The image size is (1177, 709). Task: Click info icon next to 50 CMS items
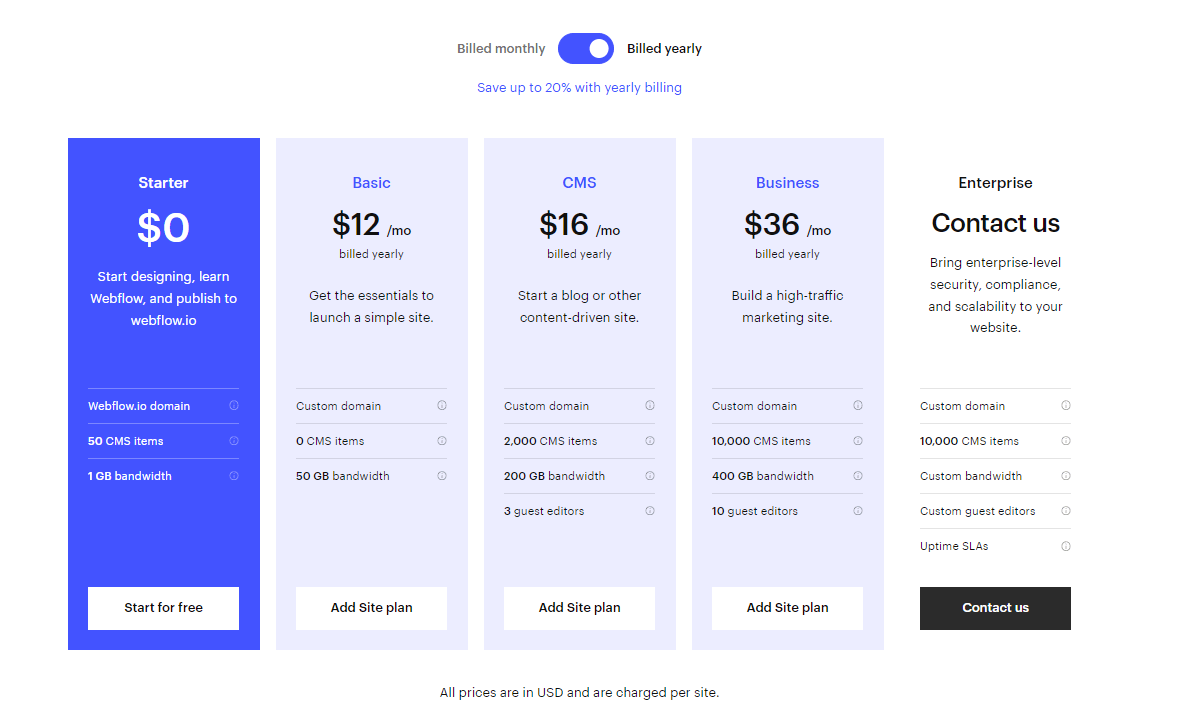click(234, 441)
